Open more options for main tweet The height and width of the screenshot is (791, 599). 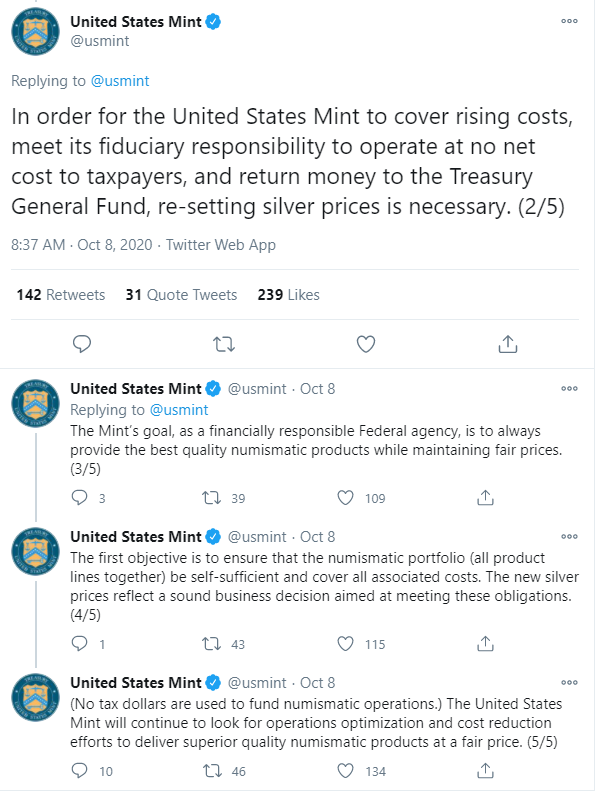569,21
